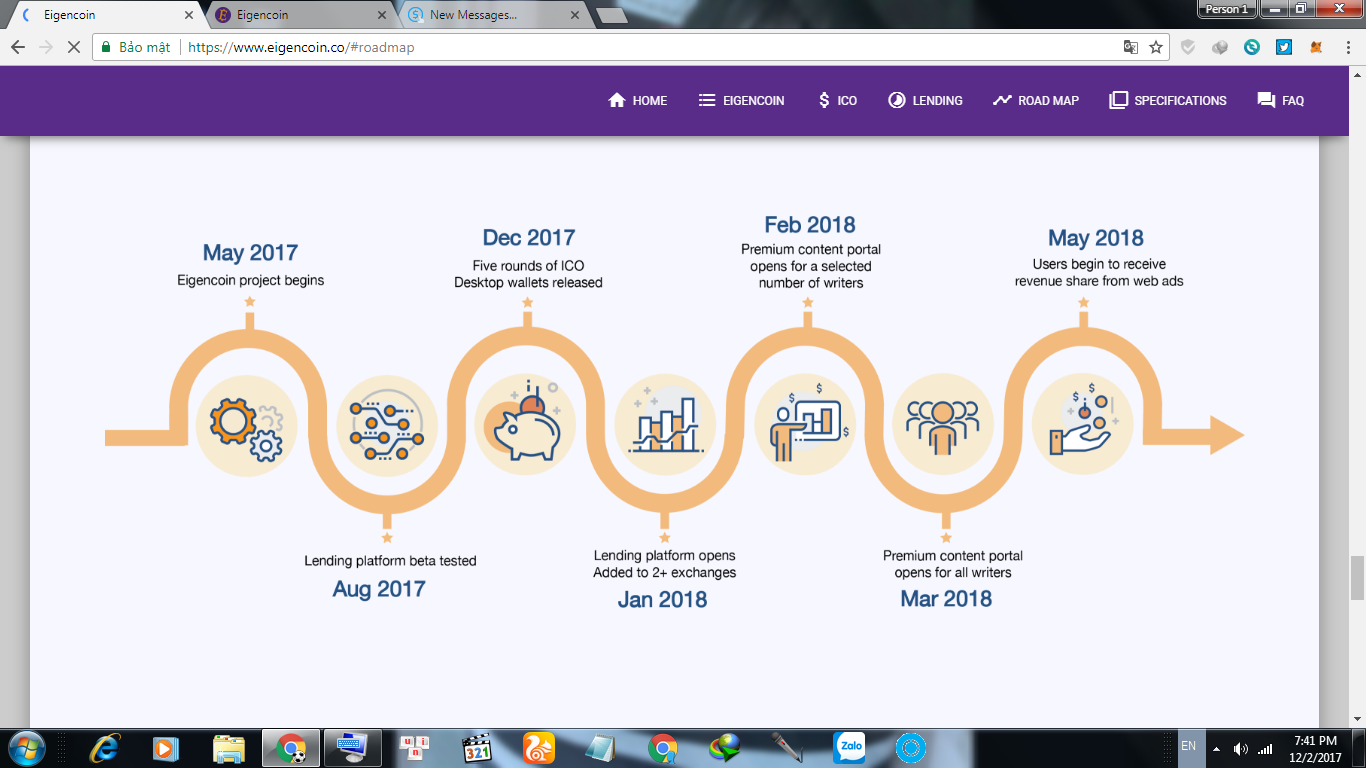Click the Person 1 profile button
This screenshot has height=768, width=1366.
[x=1226, y=9]
